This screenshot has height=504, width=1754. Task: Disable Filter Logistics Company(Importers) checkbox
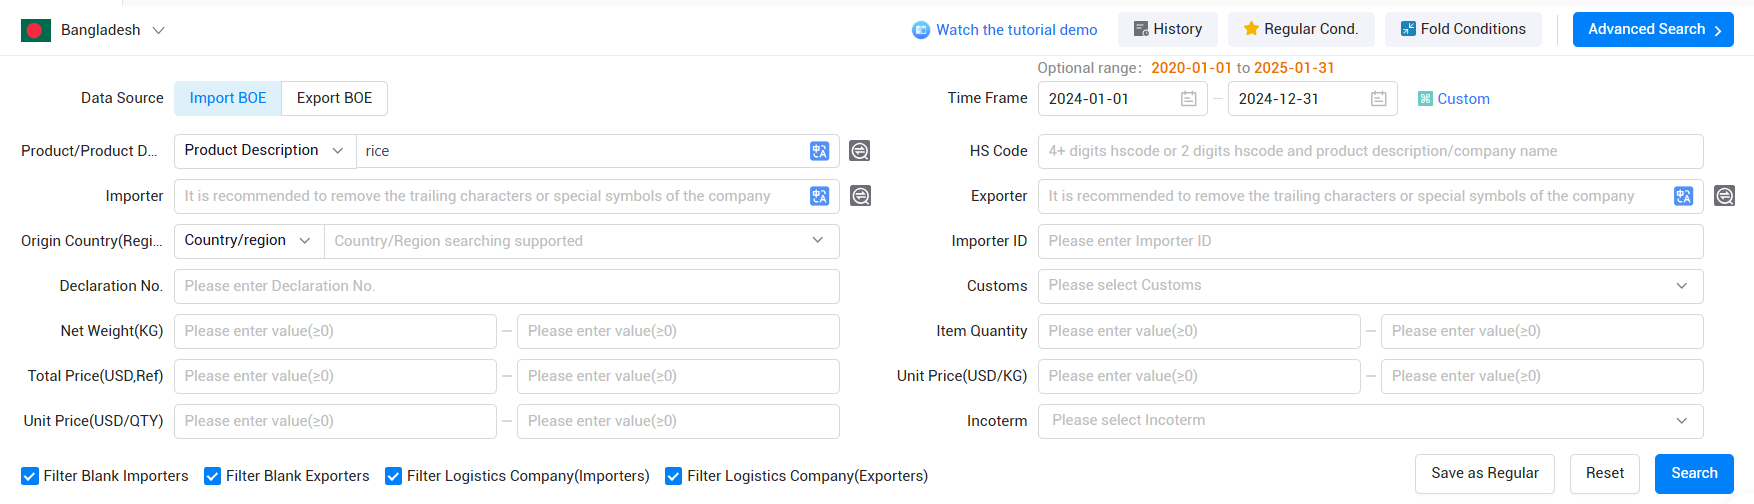(x=393, y=476)
